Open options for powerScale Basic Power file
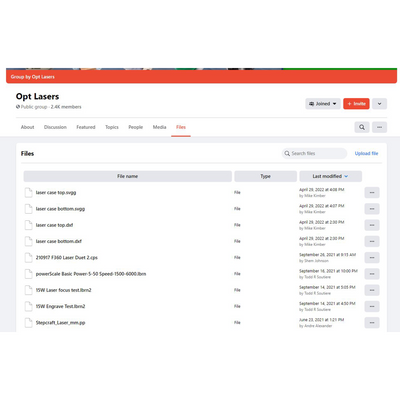This screenshot has height=400, width=400. pyautogui.click(x=372, y=274)
